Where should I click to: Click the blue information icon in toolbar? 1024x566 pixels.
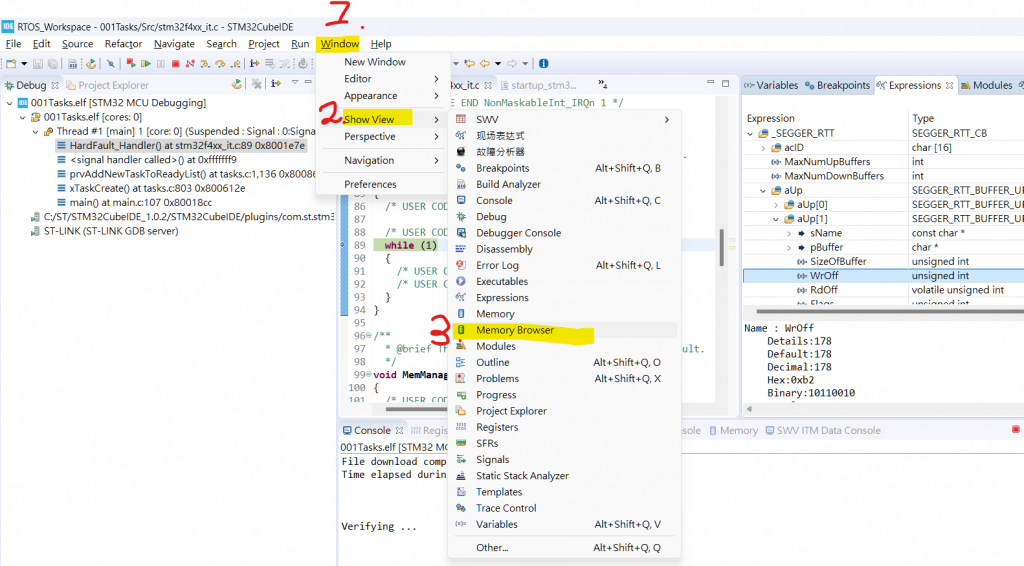point(543,63)
